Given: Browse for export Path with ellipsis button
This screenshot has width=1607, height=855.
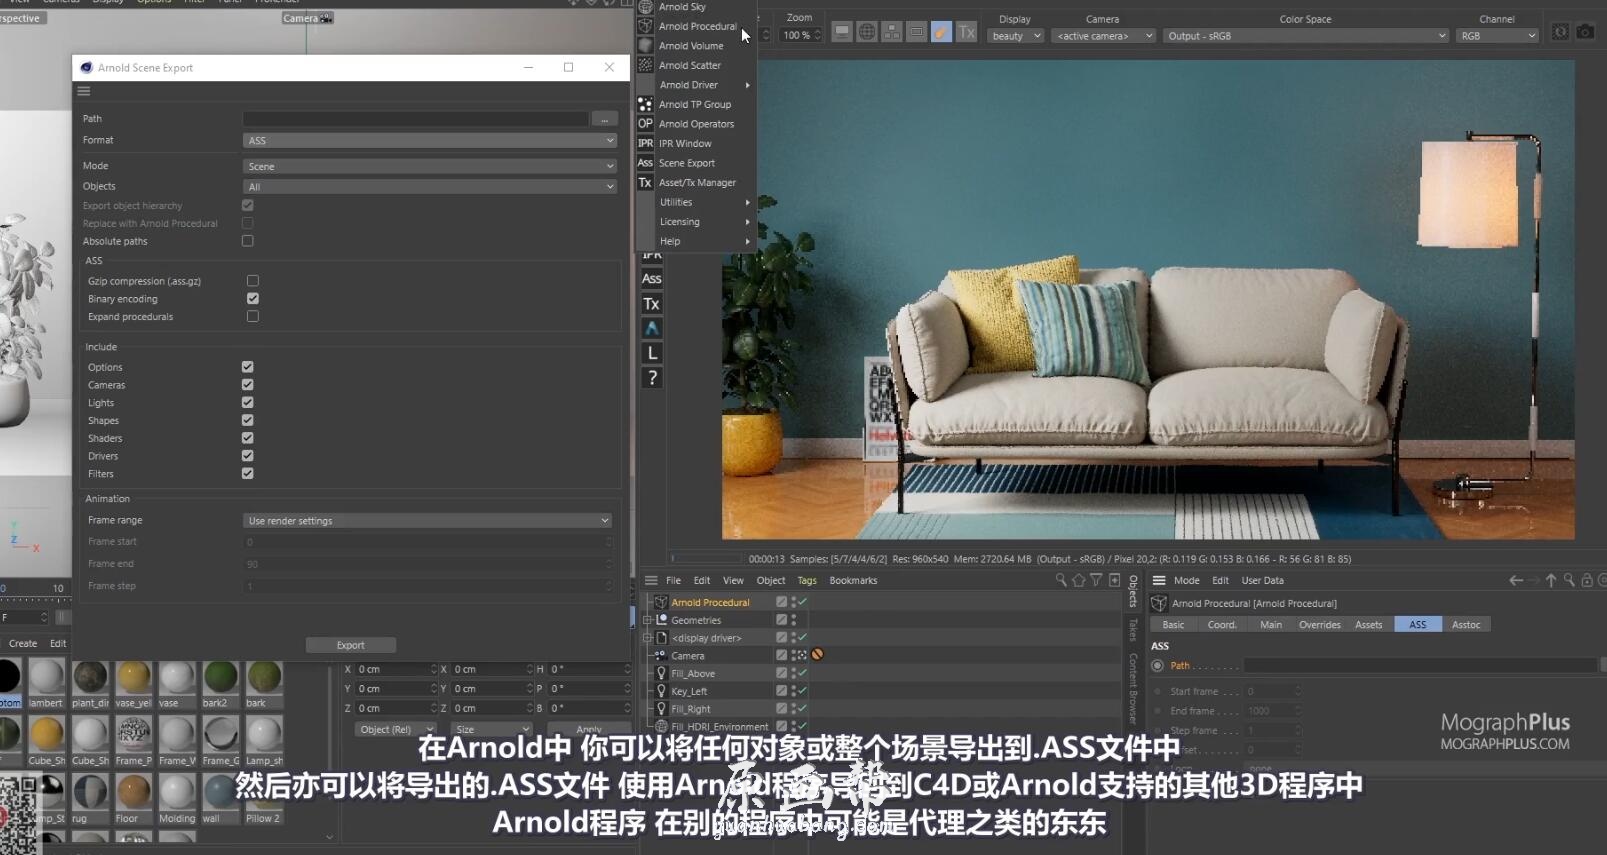Looking at the screenshot, I should (x=604, y=119).
